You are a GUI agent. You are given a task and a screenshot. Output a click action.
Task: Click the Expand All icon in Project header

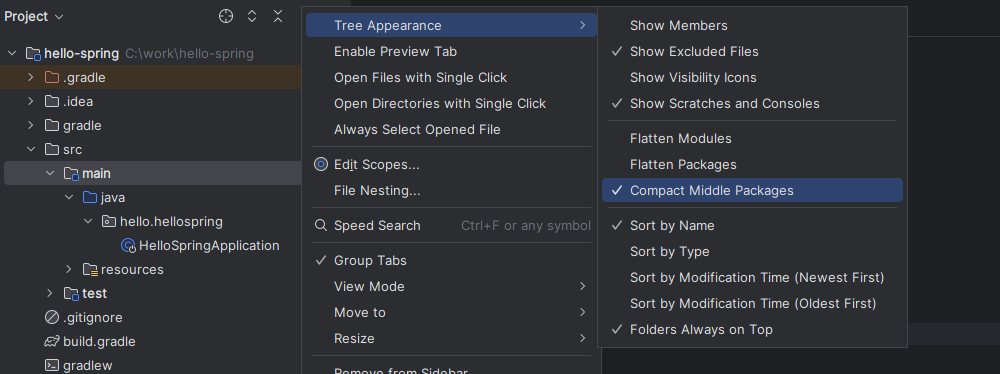click(252, 17)
